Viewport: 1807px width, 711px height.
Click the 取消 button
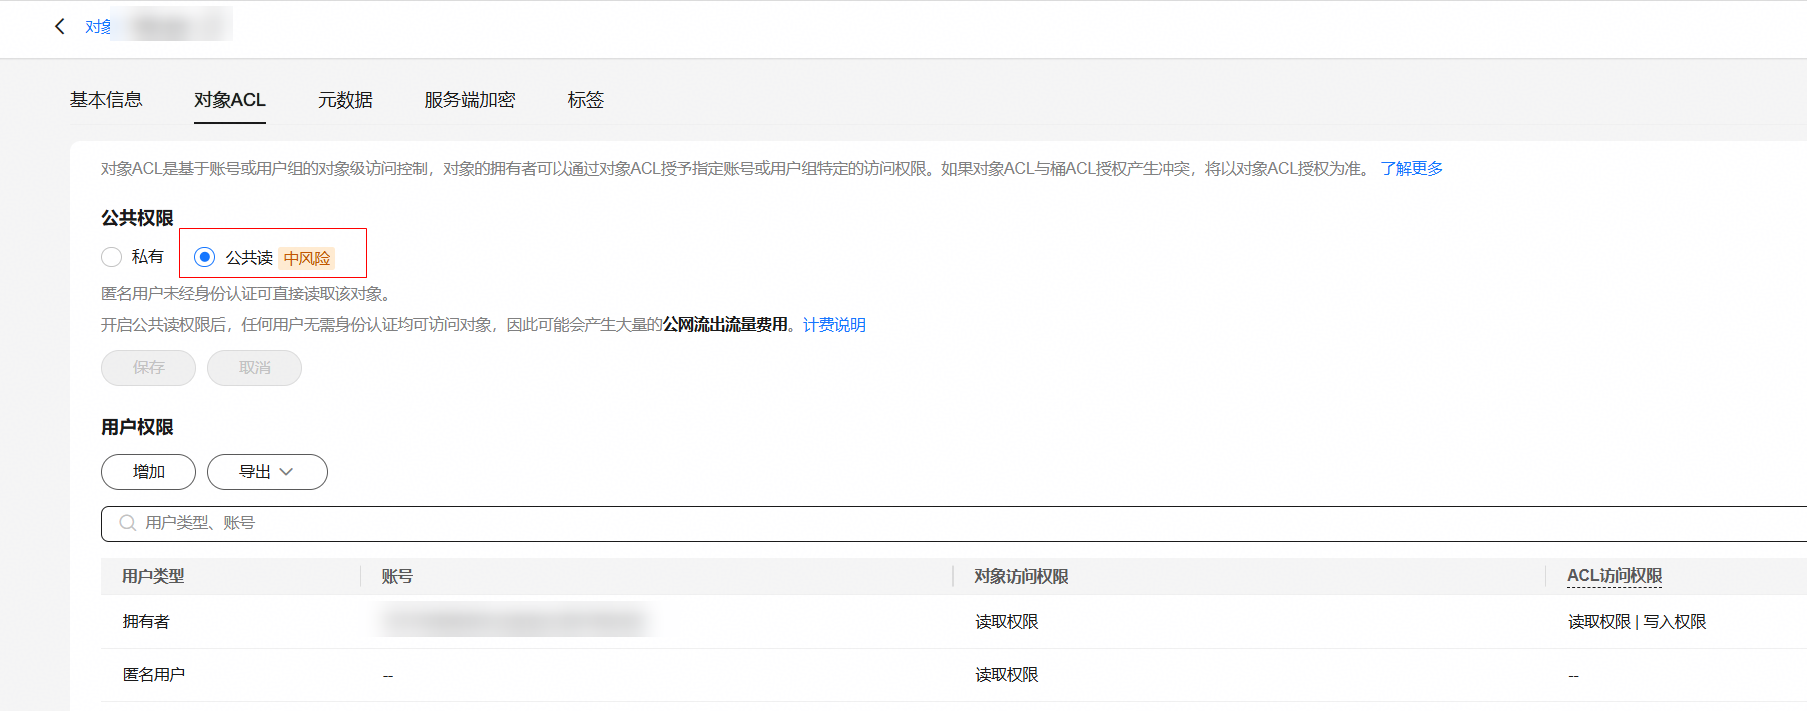pos(254,368)
